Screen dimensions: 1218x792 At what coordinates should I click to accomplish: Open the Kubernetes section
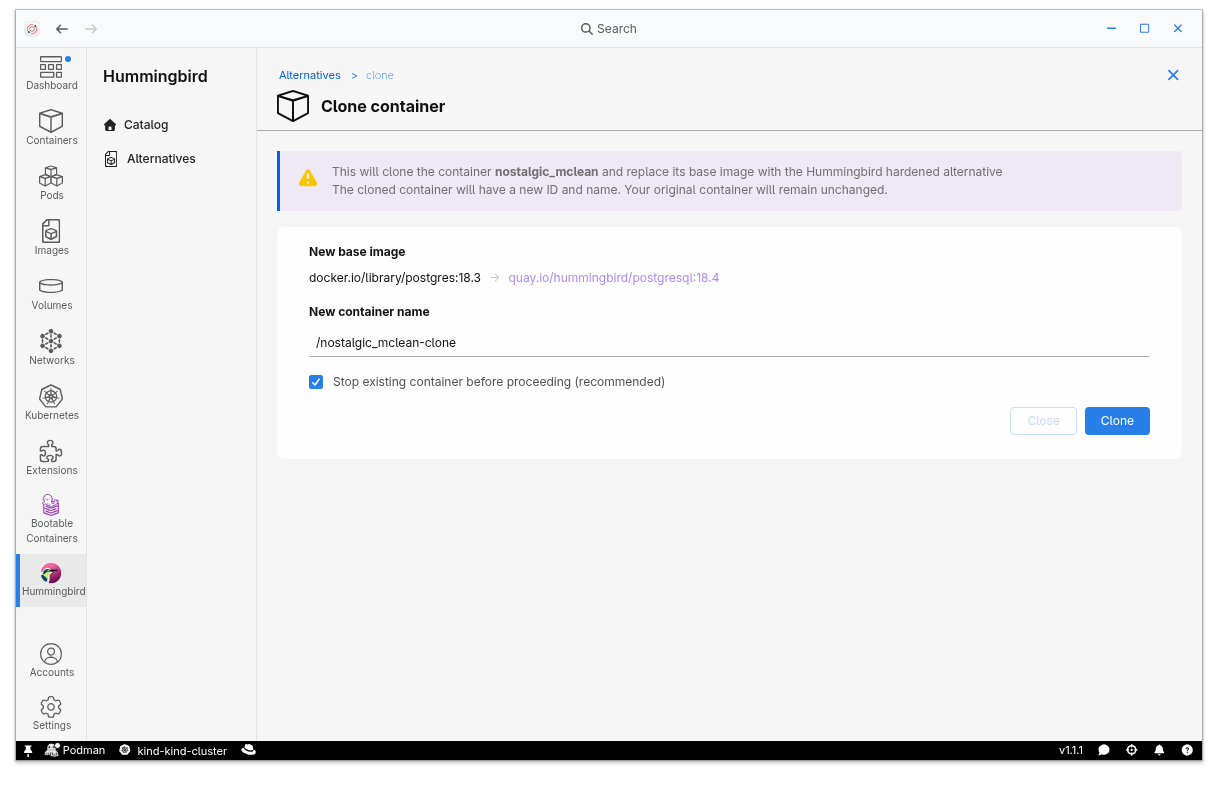51,403
